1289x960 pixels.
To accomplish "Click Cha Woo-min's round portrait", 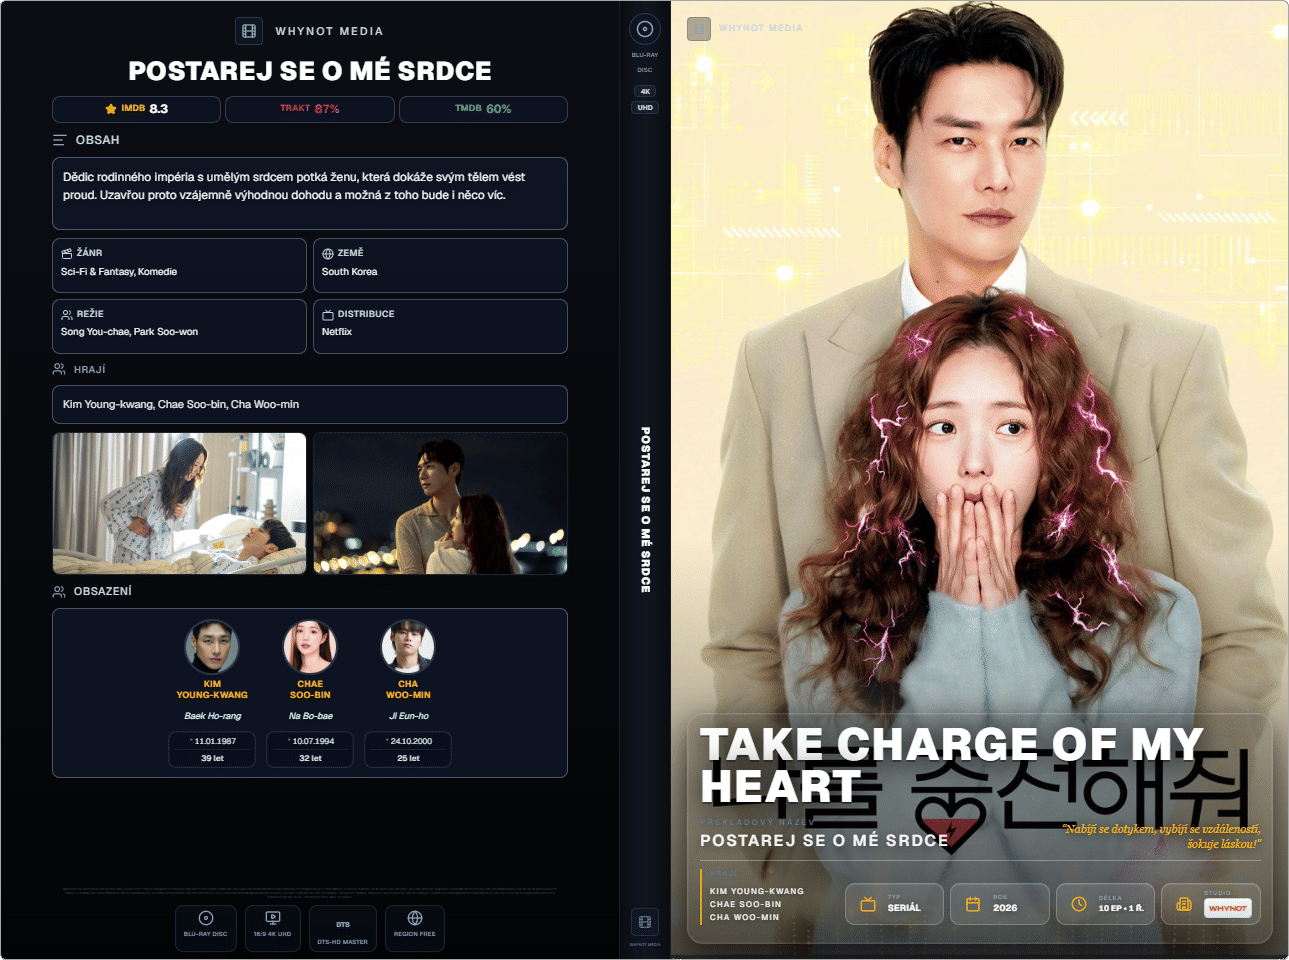I will click(408, 647).
